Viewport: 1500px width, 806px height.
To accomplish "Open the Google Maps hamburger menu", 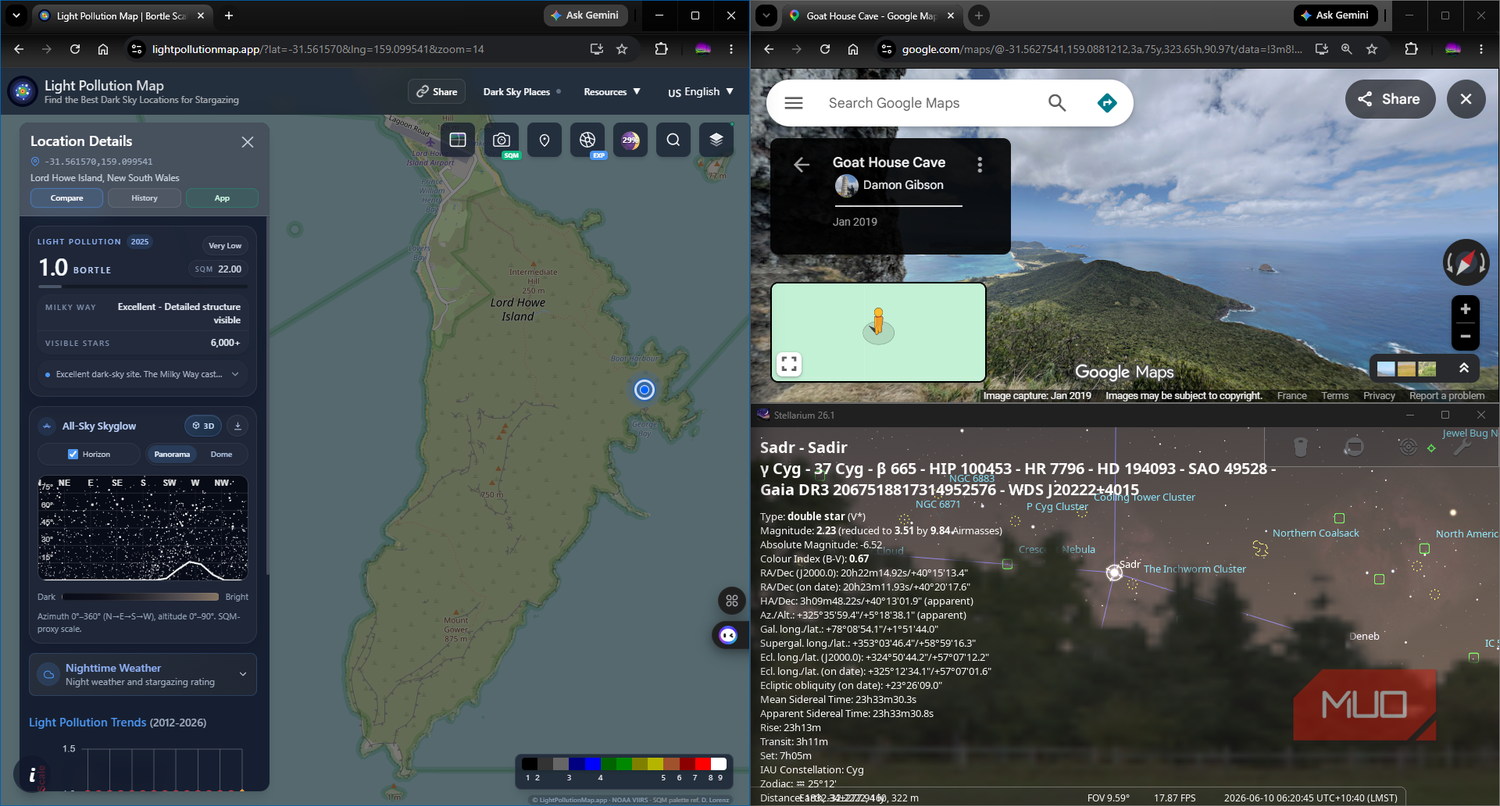I will (794, 103).
